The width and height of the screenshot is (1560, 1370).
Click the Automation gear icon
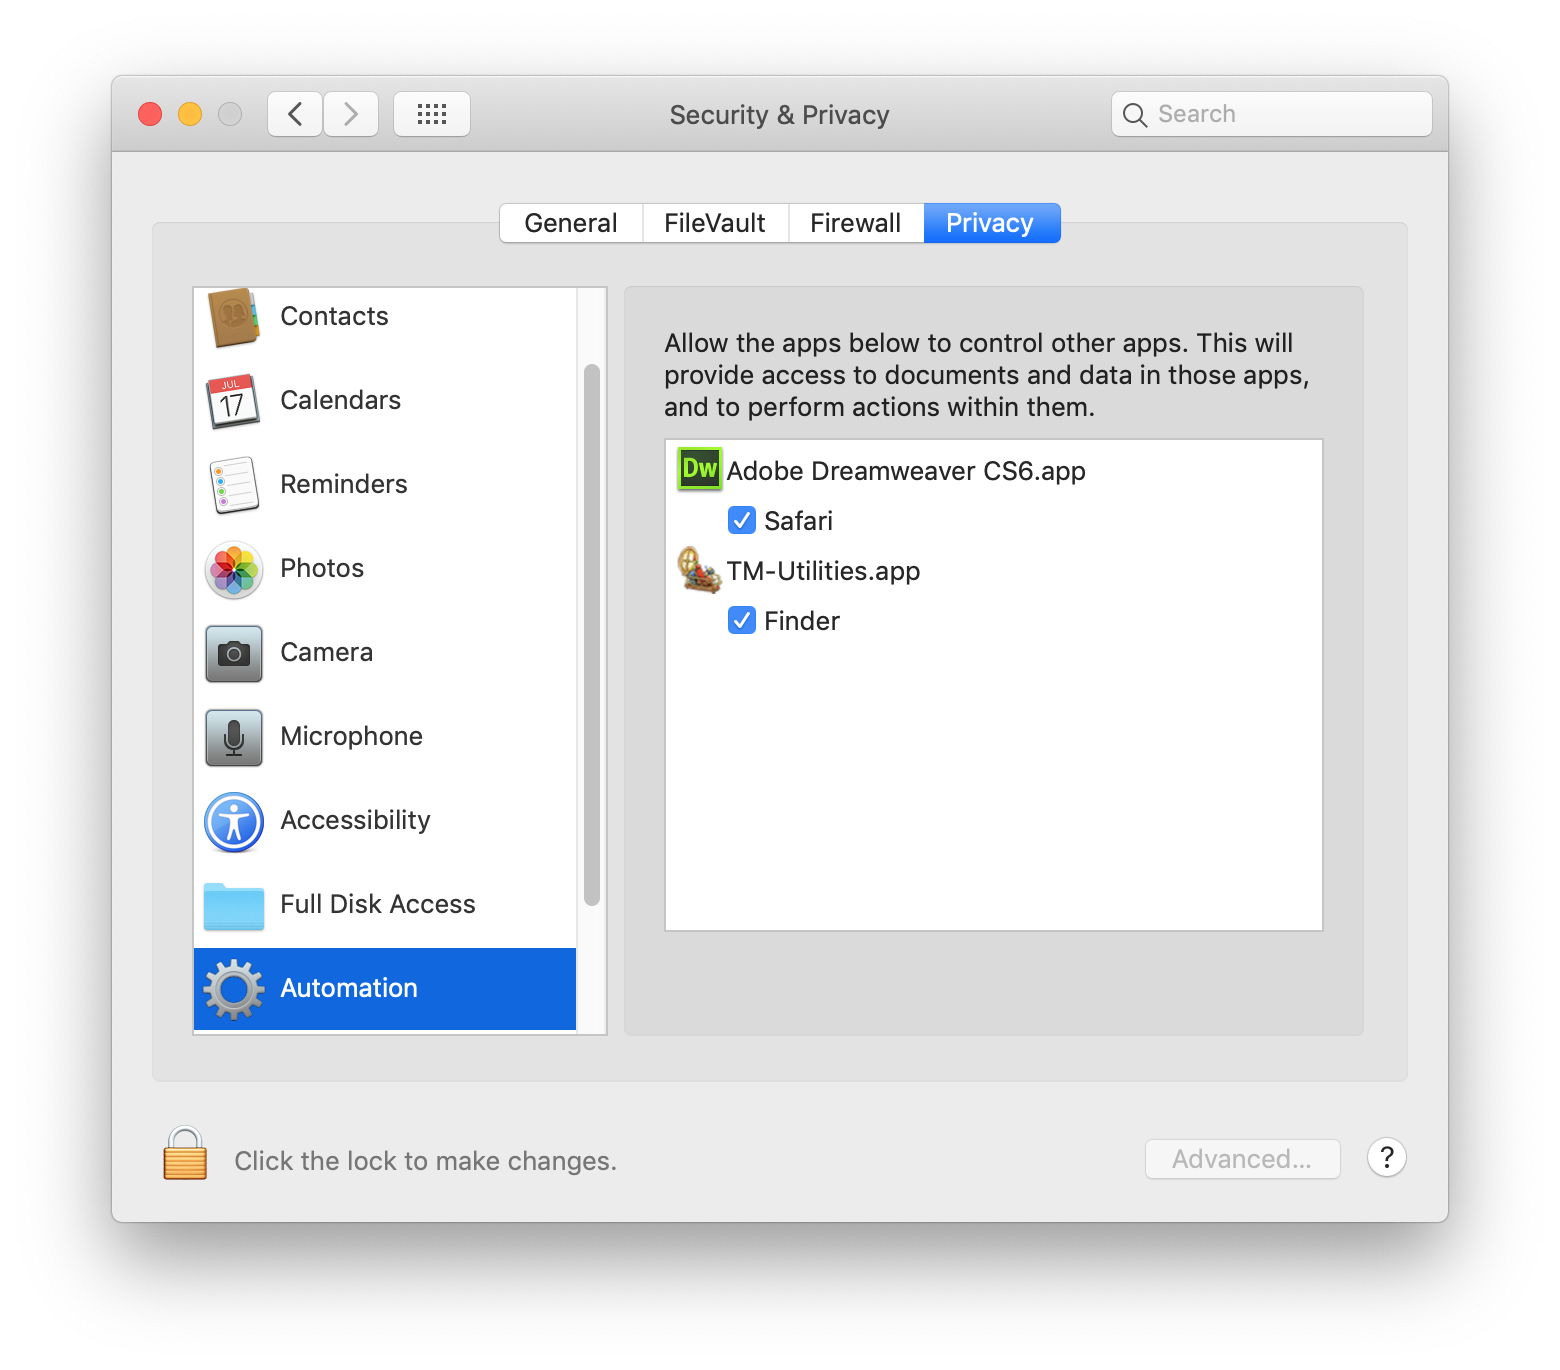coord(234,989)
